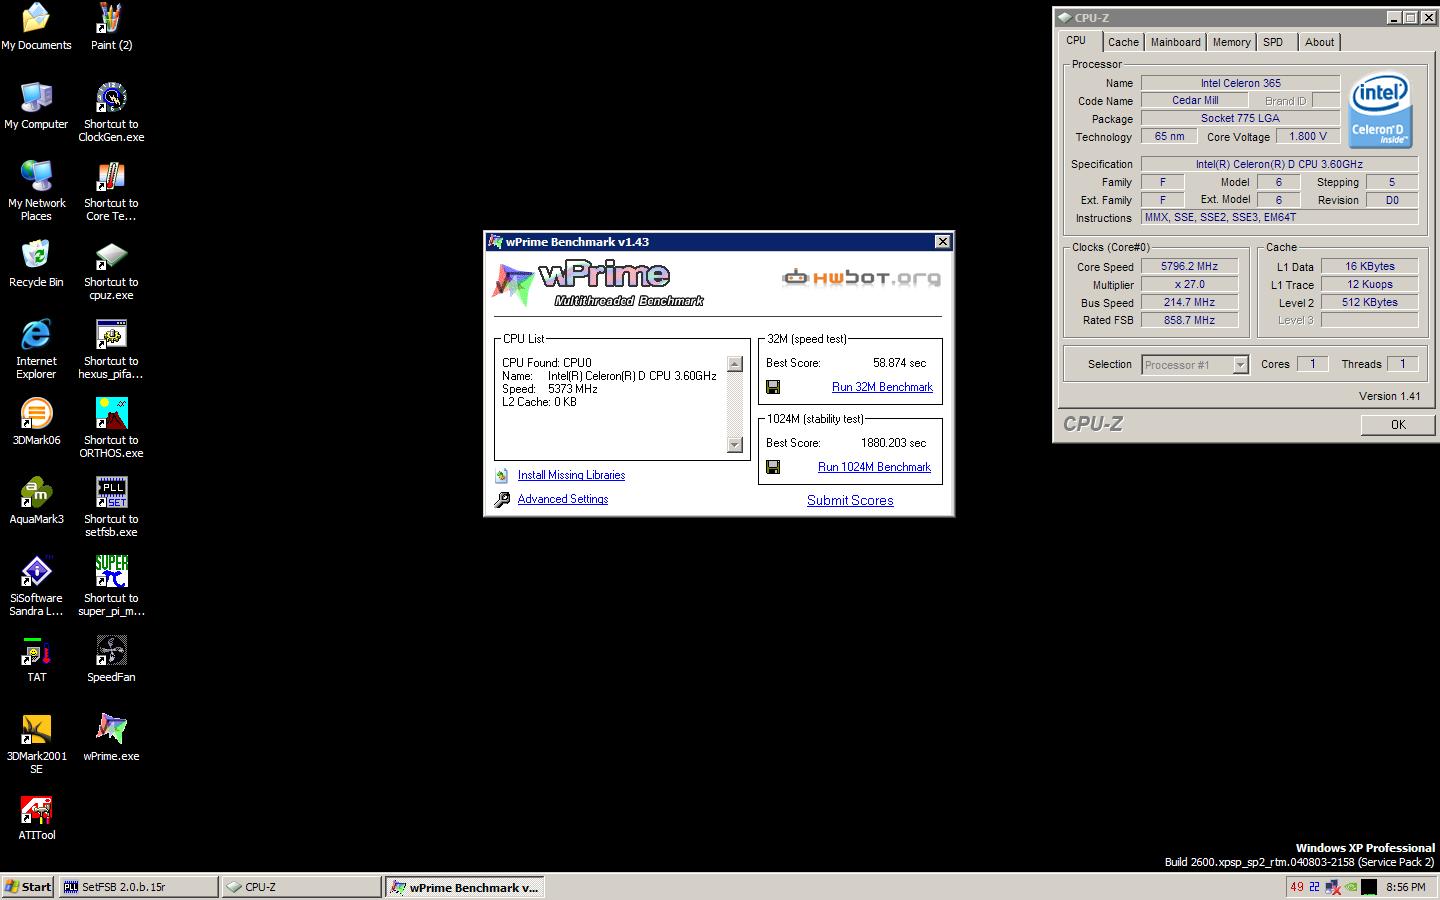Click the Core Speed value field
Screen dimensions: 1440x900
pos(1189,267)
